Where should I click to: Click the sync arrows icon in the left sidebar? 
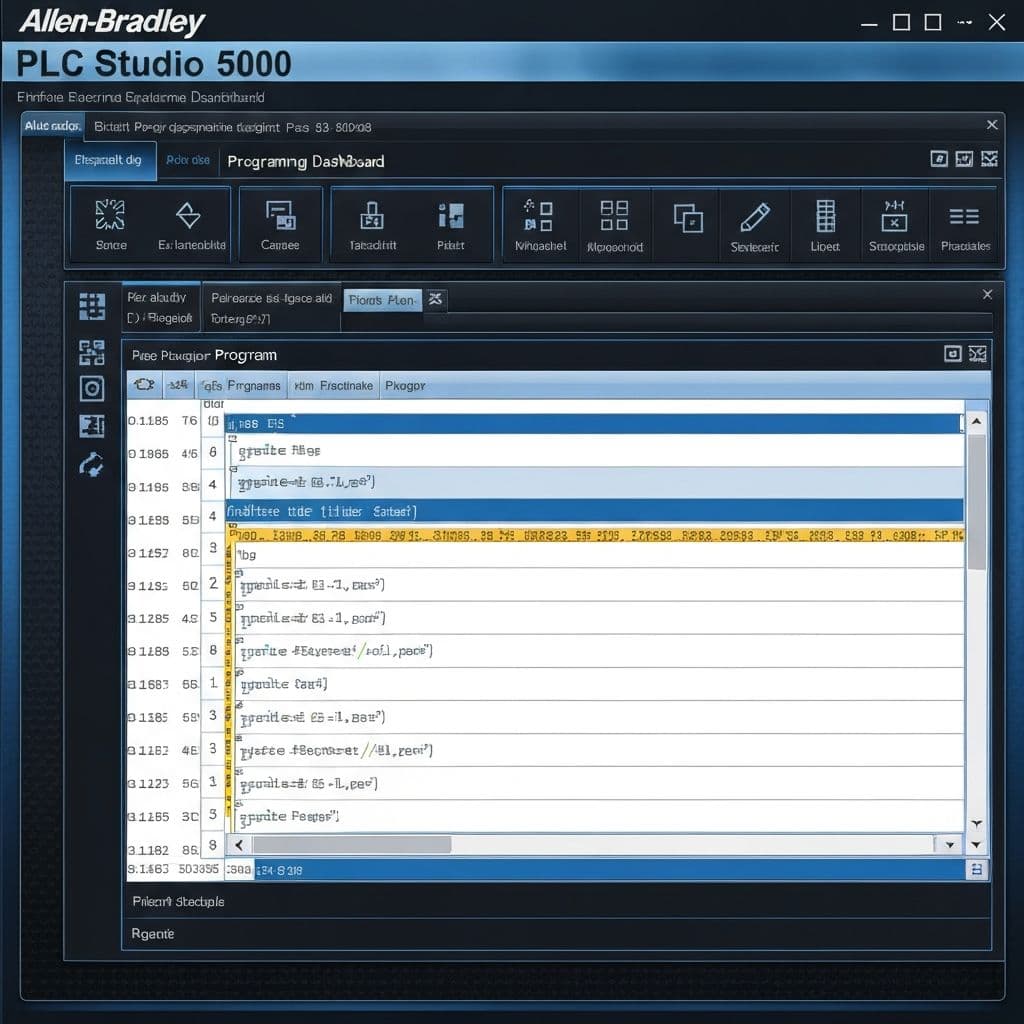click(92, 462)
